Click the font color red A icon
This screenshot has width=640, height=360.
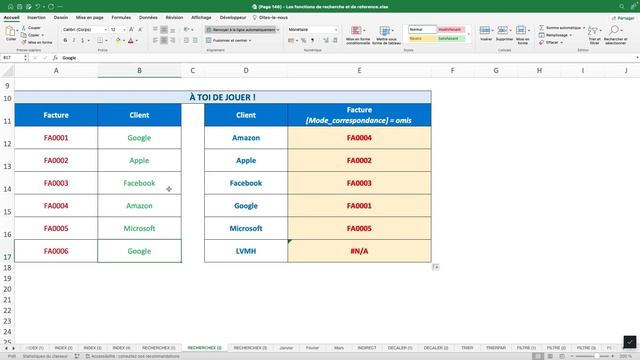click(131, 40)
